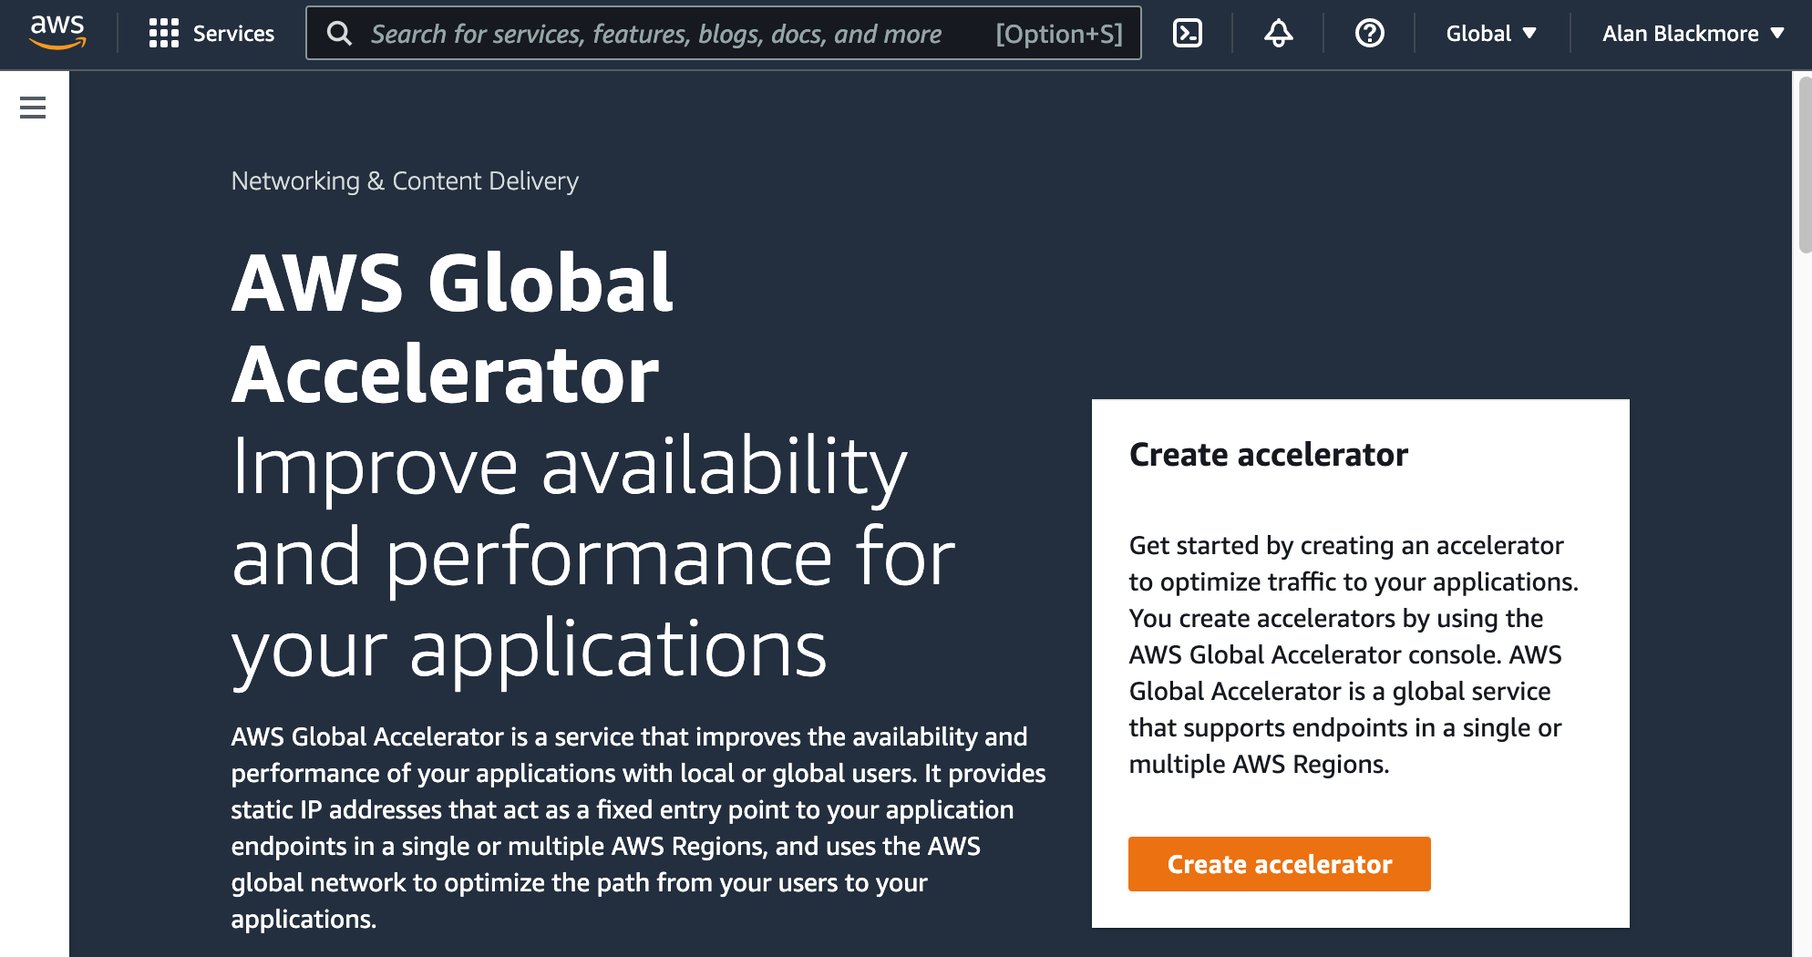Click the Create accelerator button
The image size is (1812, 957).
[1279, 864]
